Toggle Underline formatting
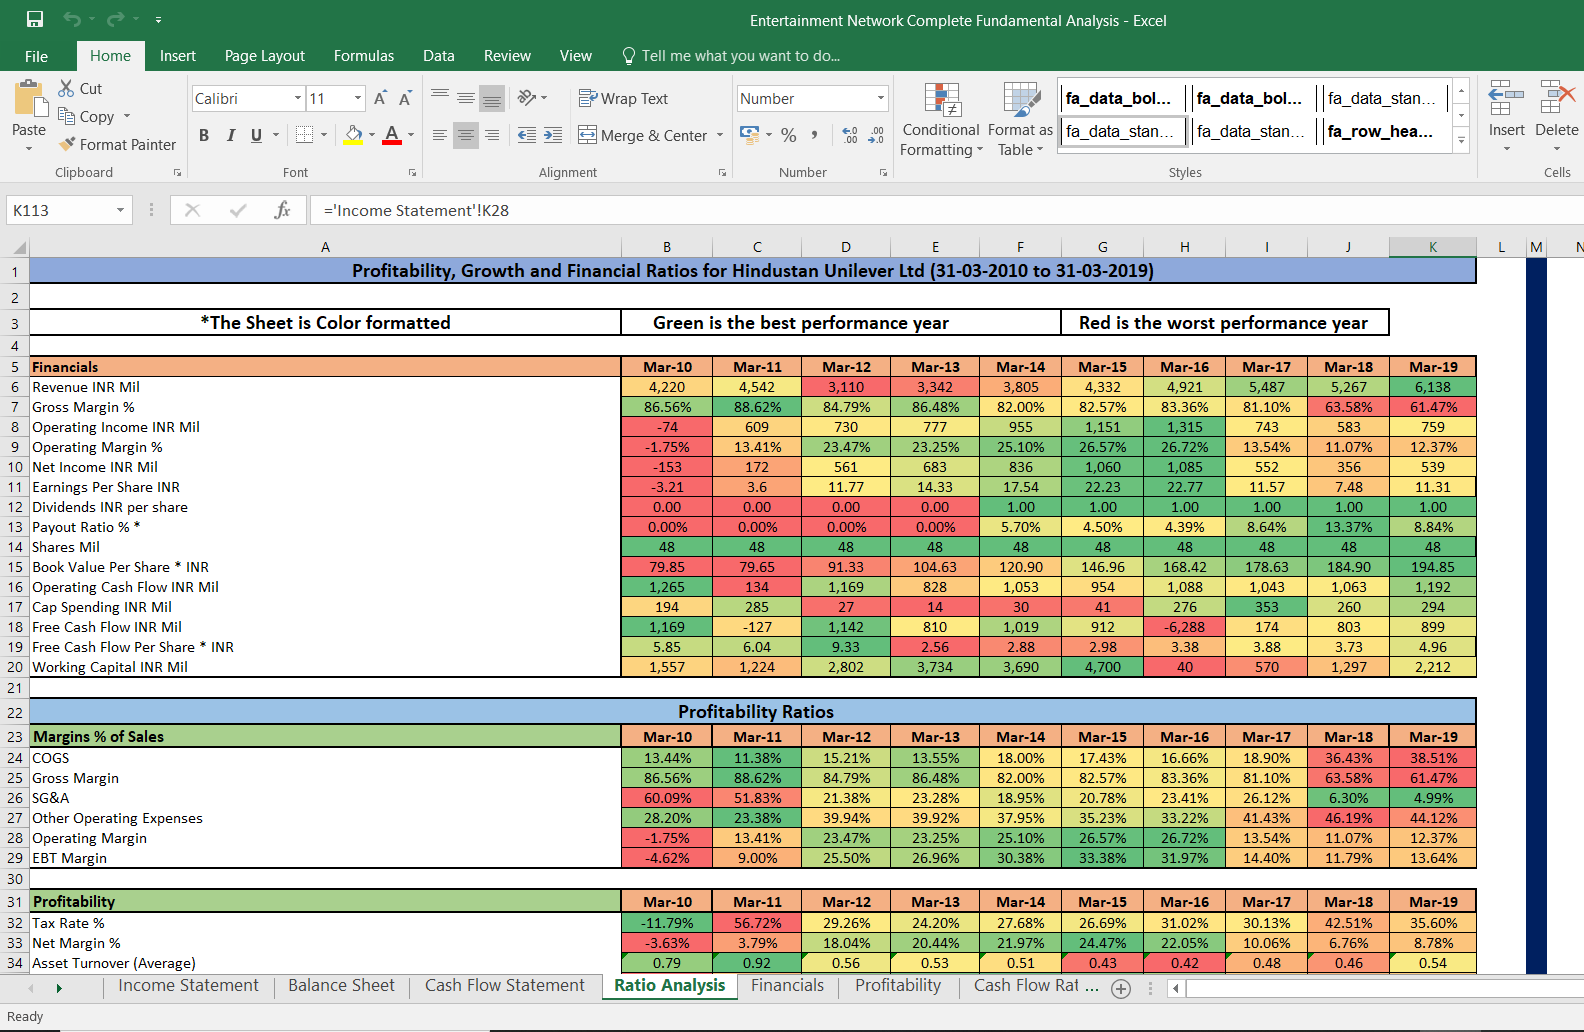Image resolution: width=1584 pixels, height=1032 pixels. pos(256,135)
